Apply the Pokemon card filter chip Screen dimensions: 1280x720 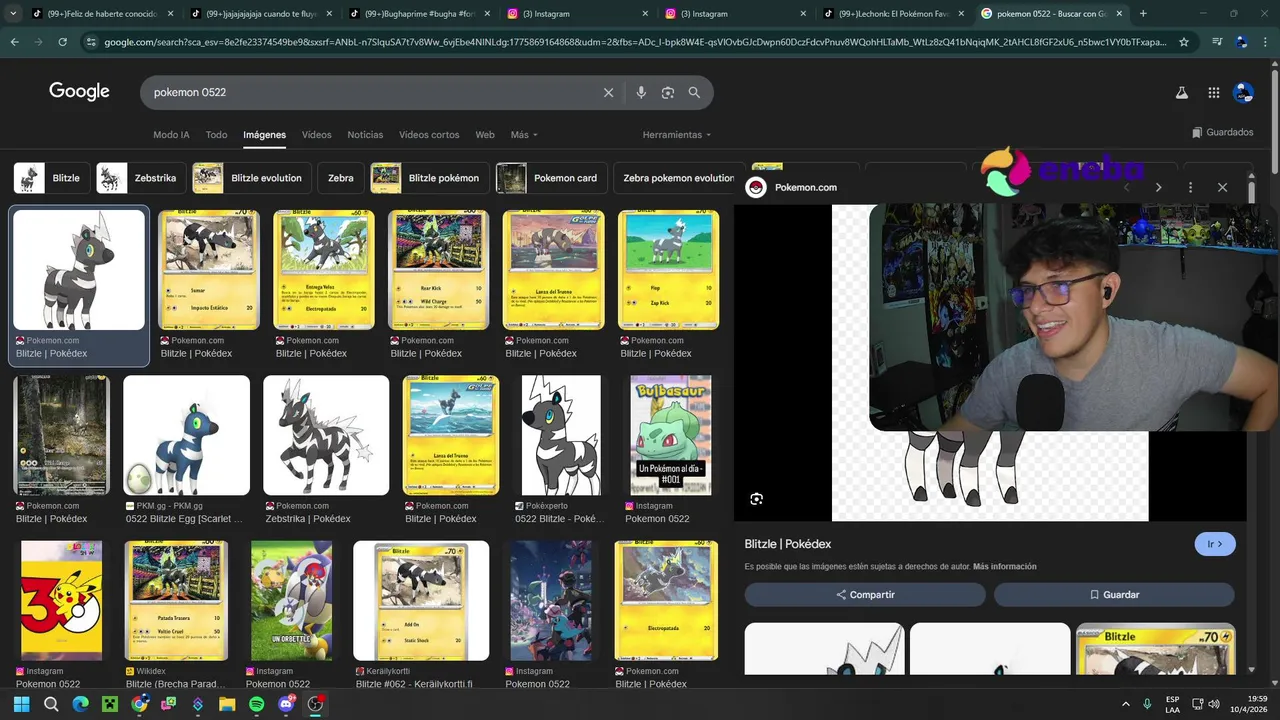pos(551,178)
